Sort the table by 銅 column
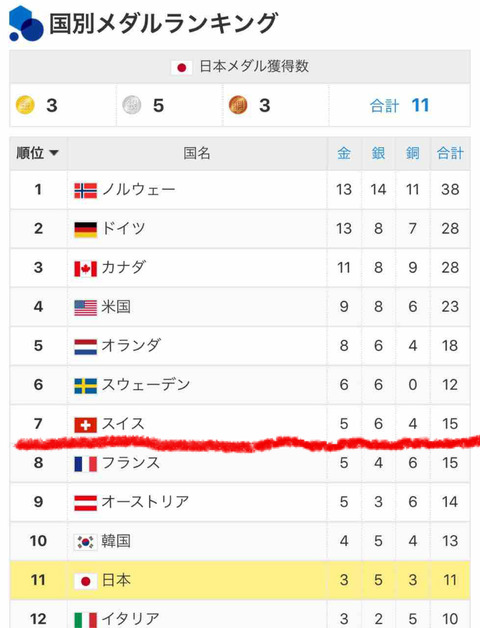 413,153
